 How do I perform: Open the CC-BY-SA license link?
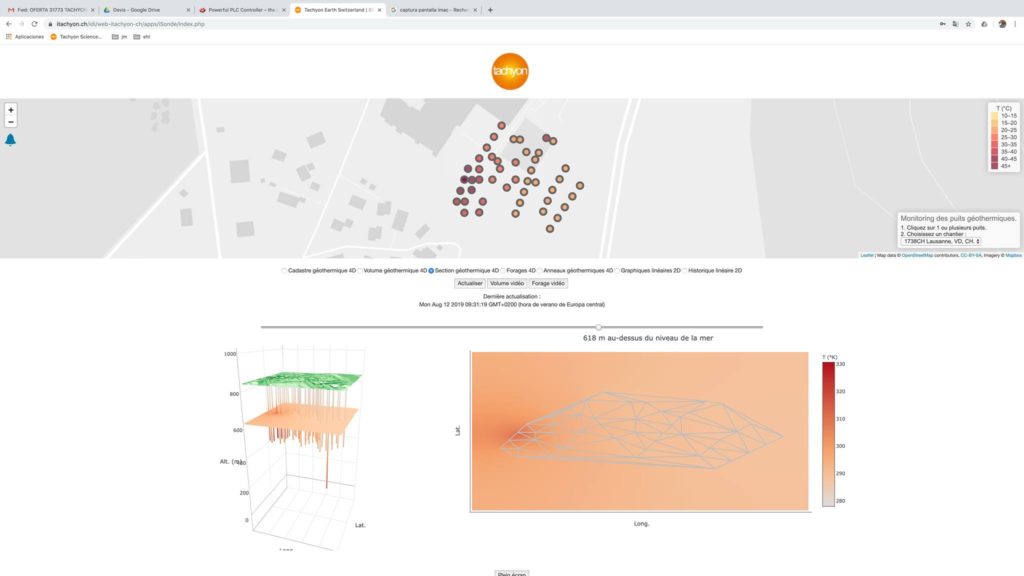(970, 255)
